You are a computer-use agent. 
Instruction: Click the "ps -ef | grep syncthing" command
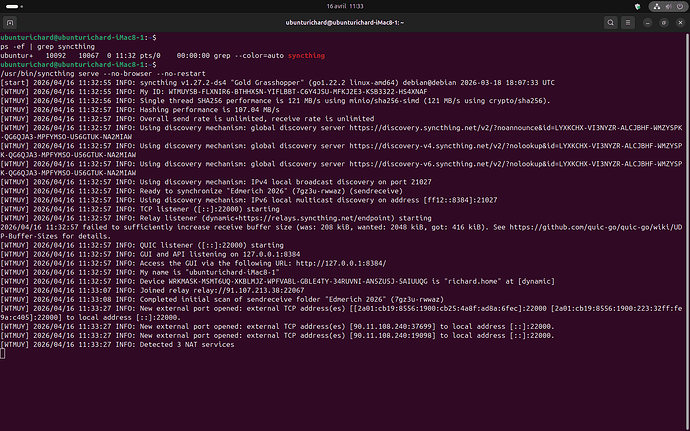(48, 46)
